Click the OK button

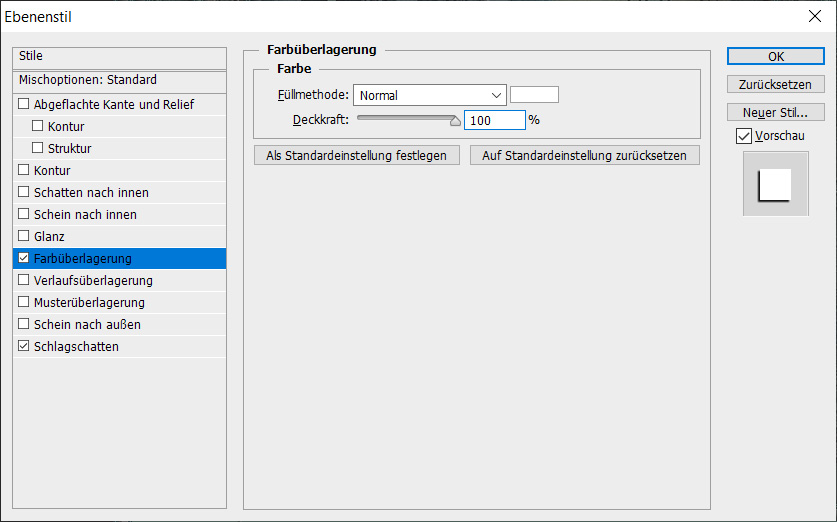coord(775,57)
